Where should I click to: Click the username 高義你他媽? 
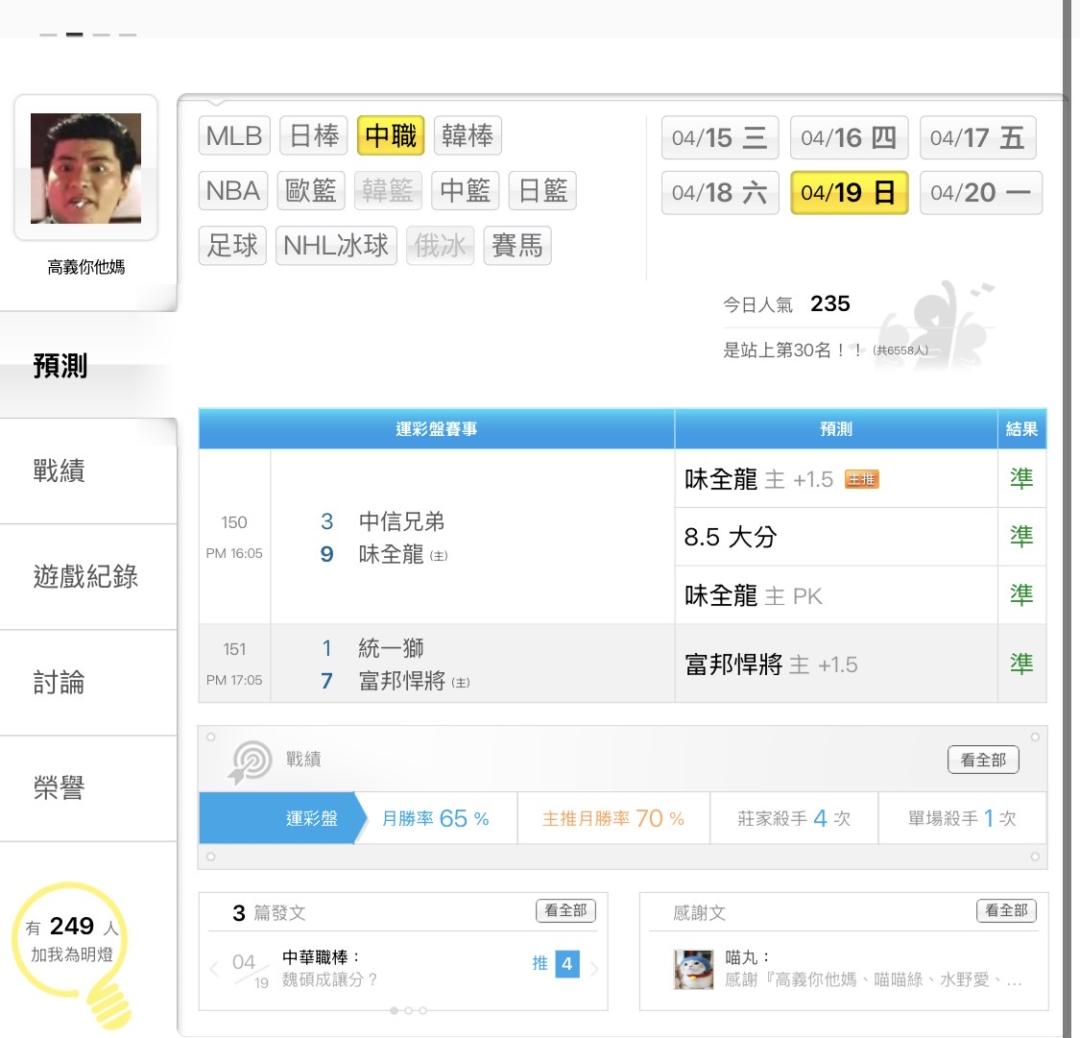pyautogui.click(x=86, y=267)
